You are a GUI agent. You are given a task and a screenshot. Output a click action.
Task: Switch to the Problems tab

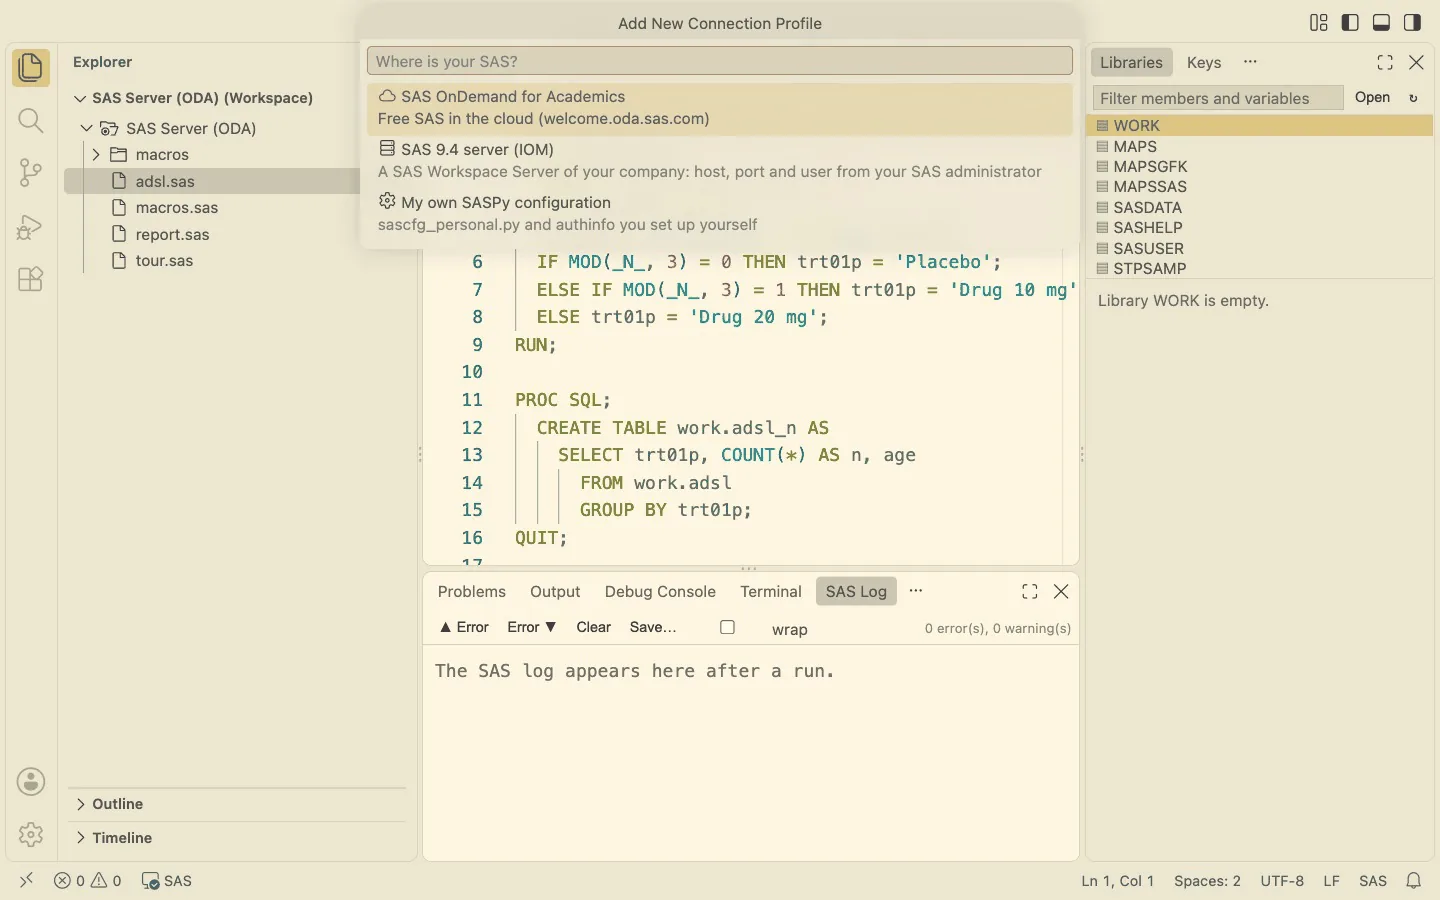pyautogui.click(x=472, y=591)
